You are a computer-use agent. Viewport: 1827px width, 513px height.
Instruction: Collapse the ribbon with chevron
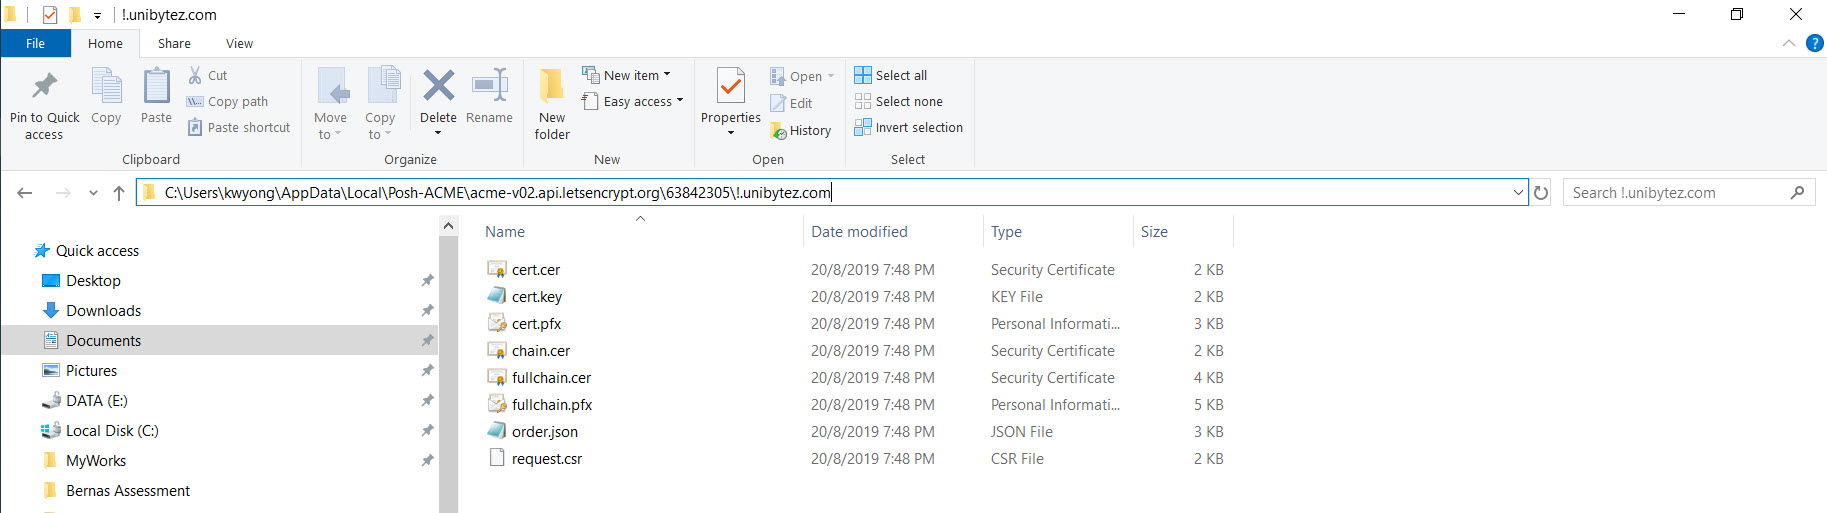[x=1788, y=43]
